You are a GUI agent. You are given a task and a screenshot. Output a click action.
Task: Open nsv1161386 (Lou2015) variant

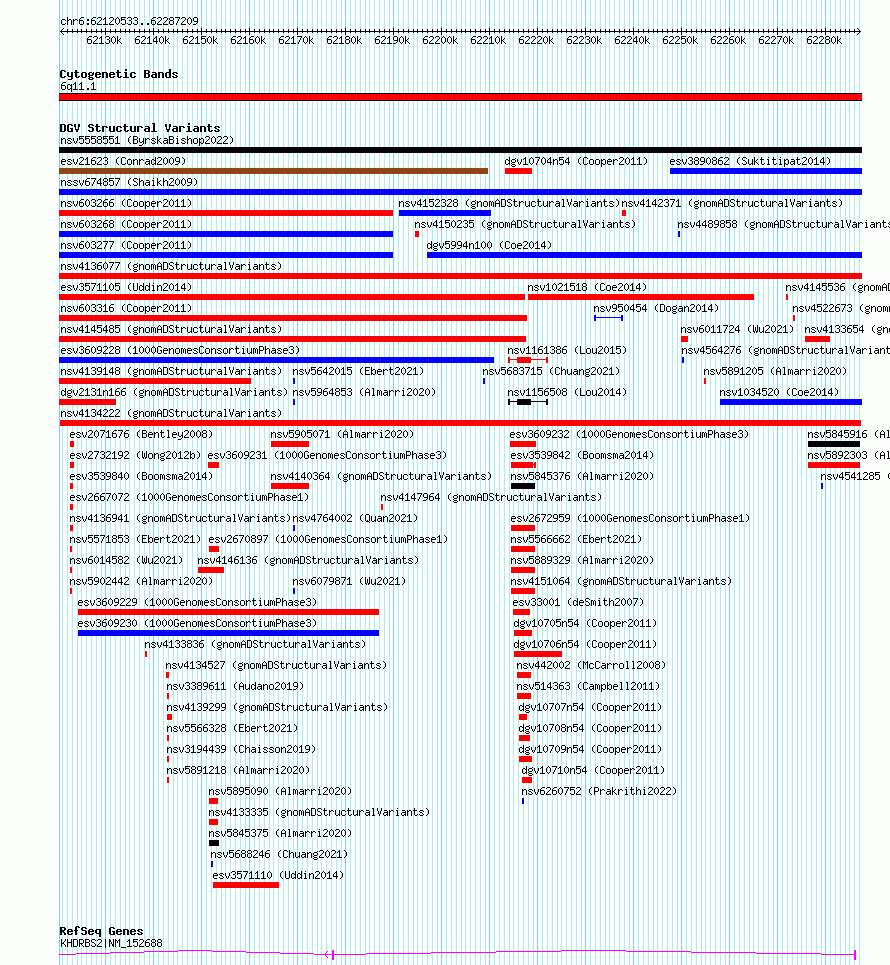pos(567,350)
